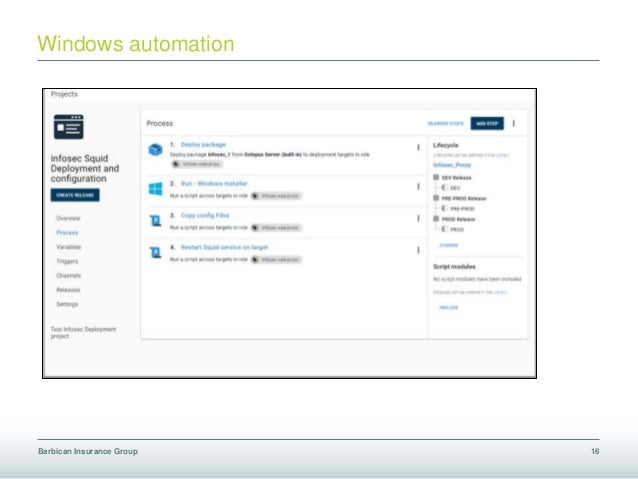Image resolution: width=638 pixels, height=479 pixels.
Task: Click the Create Release button
Action: click(75, 195)
